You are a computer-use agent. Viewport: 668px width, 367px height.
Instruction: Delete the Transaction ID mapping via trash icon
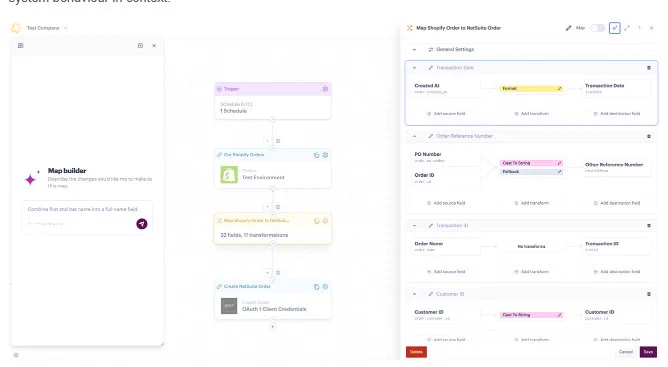649,225
